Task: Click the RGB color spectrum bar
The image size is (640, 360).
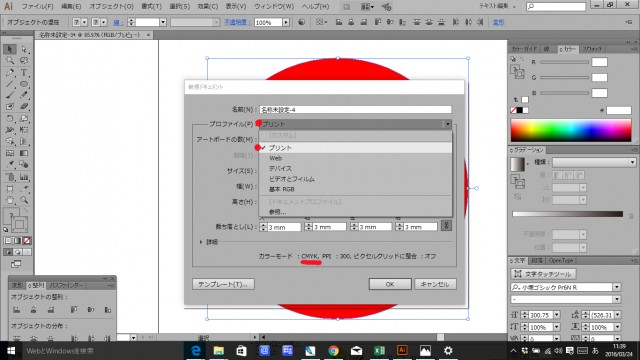Action: [571, 131]
